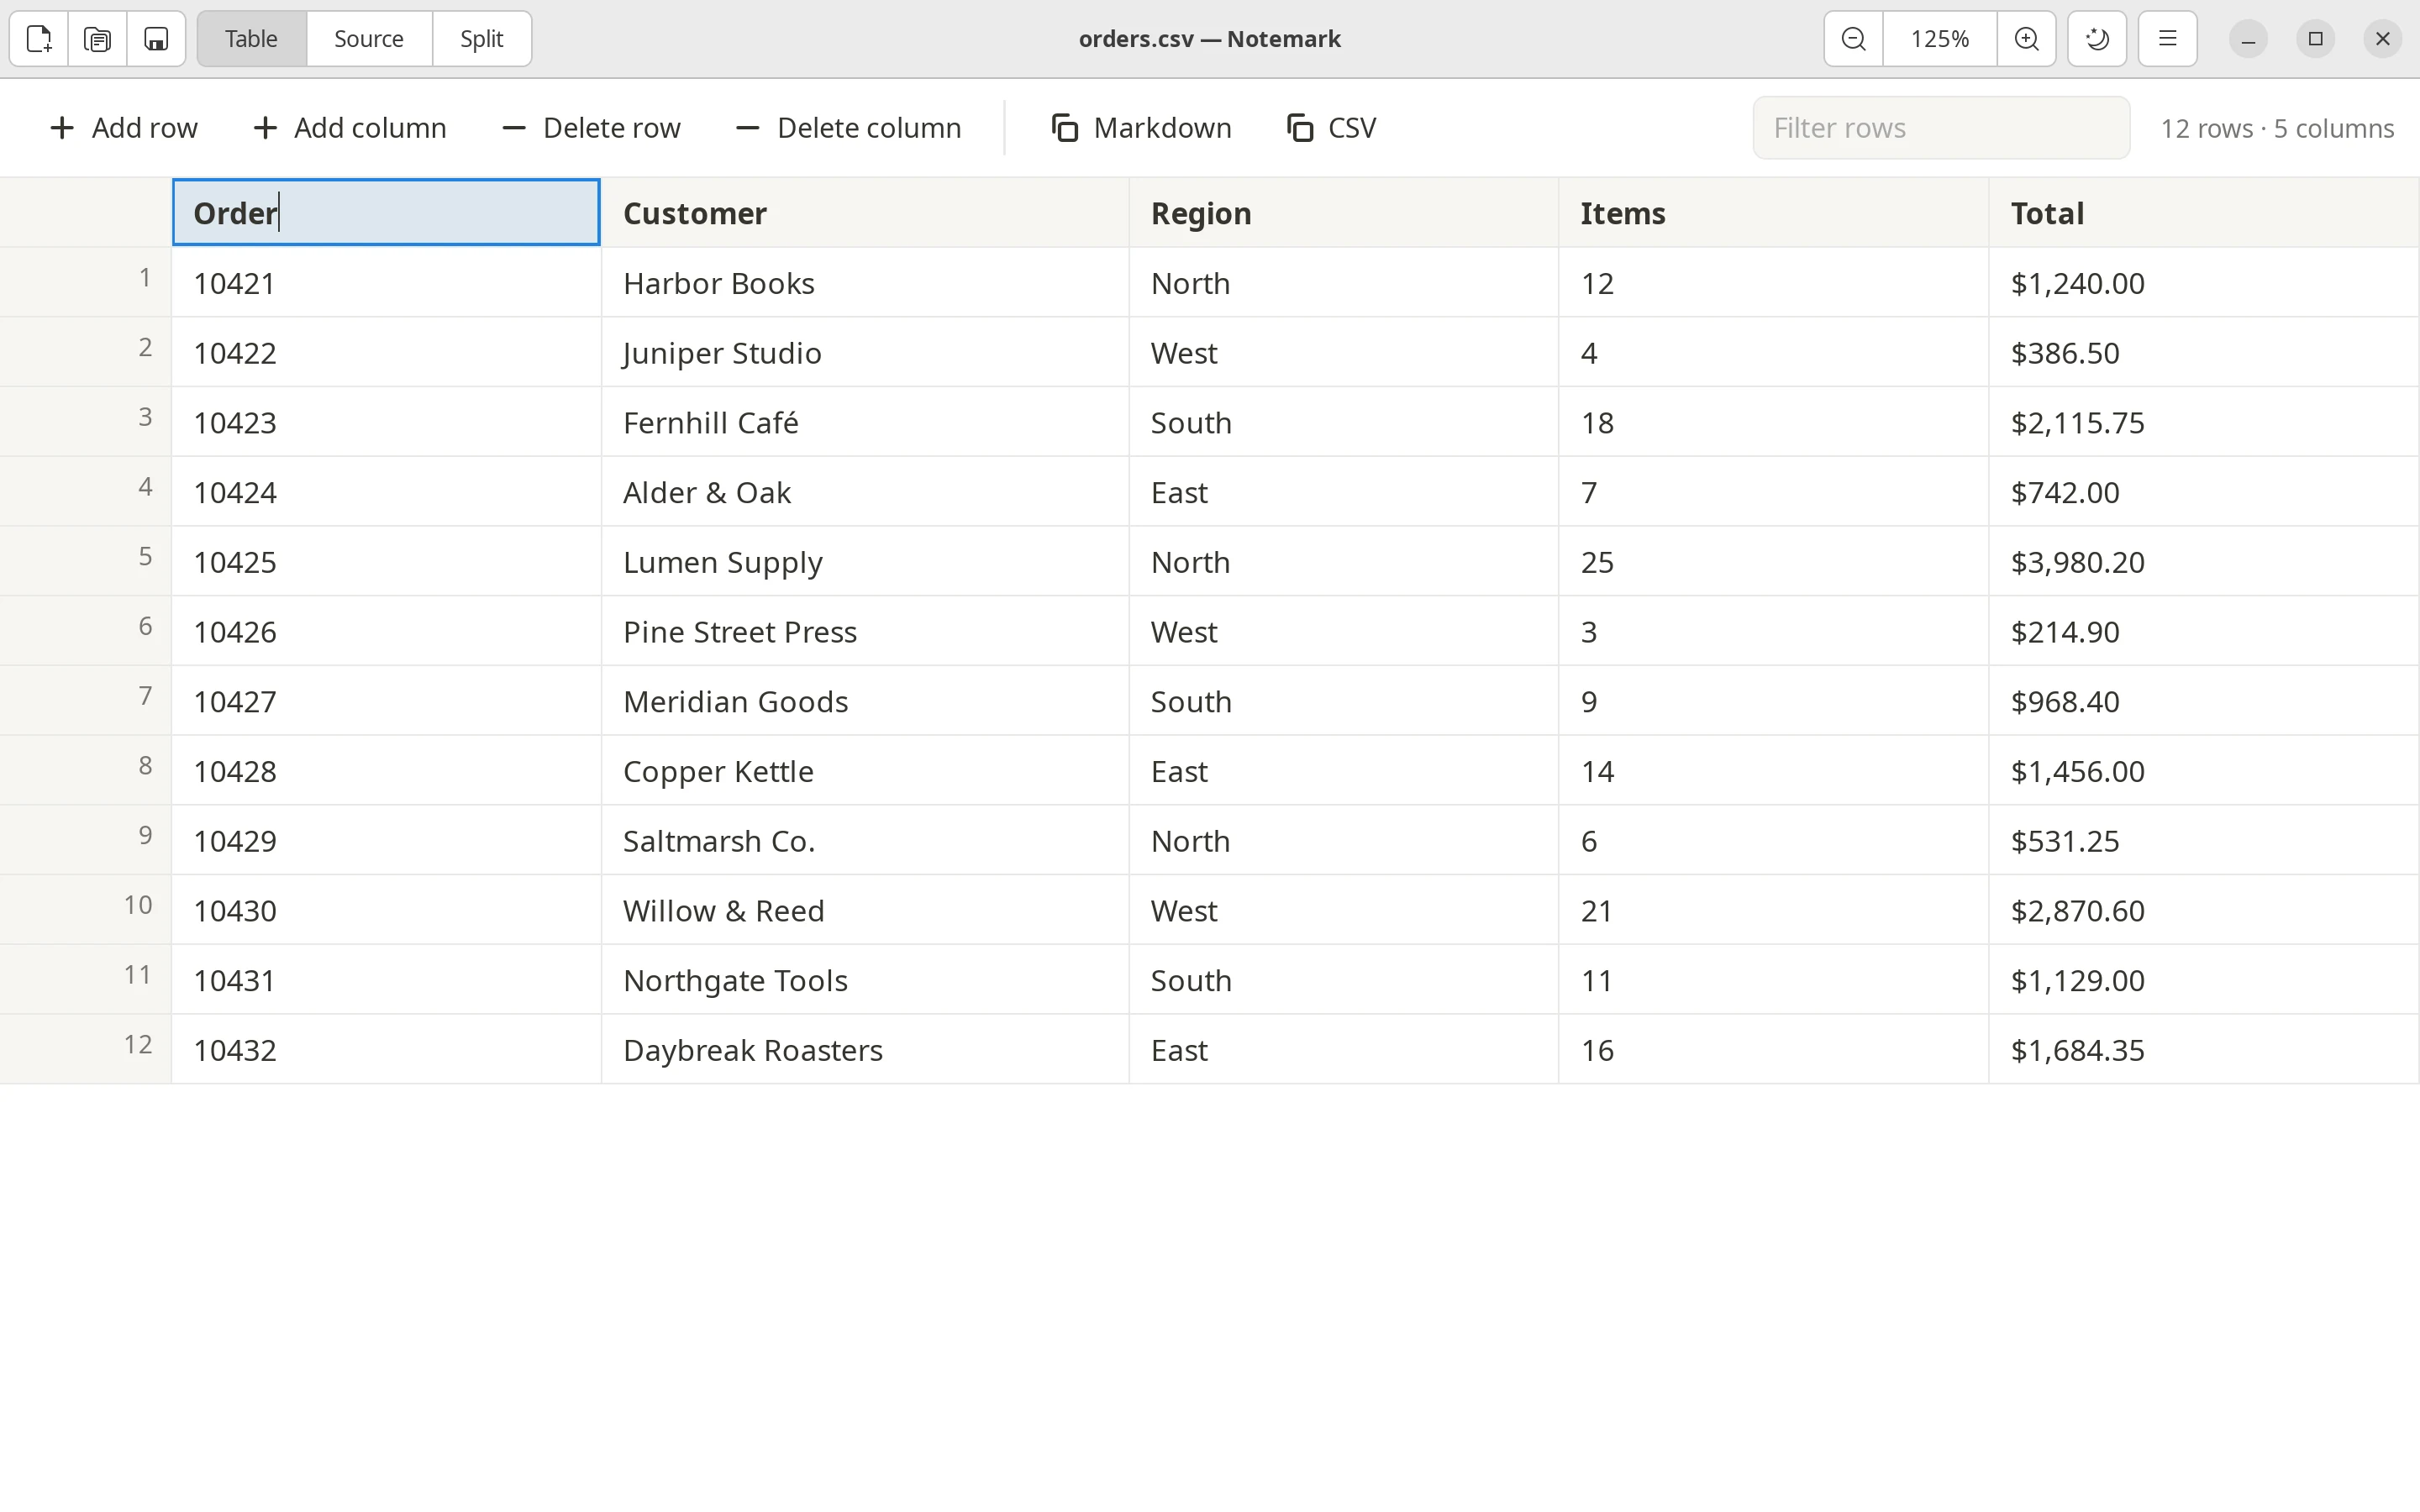Delete the selected column
2420x1512 pixels.
coord(849,128)
